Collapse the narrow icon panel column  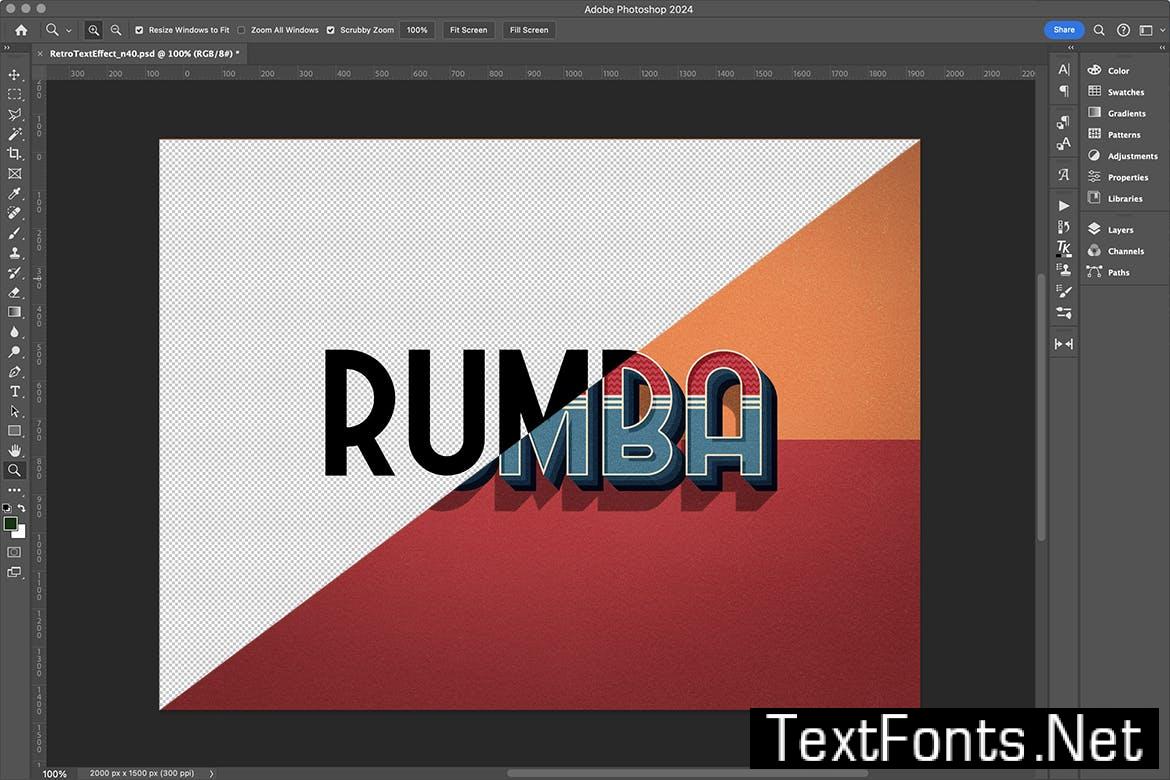pyautogui.click(x=1071, y=48)
